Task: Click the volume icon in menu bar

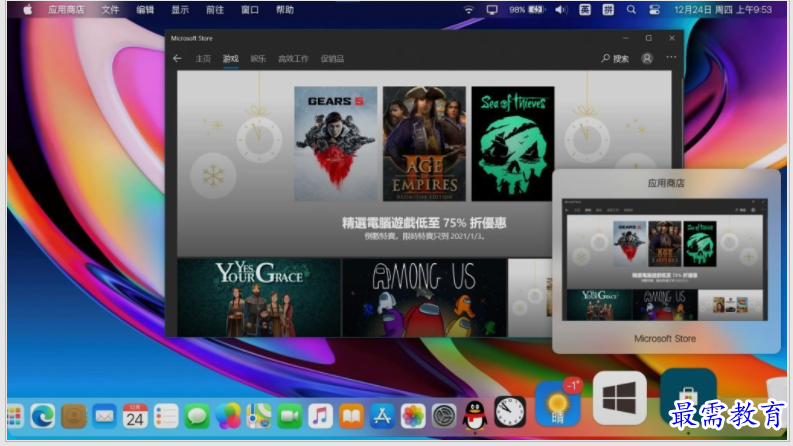Action: pos(561,10)
